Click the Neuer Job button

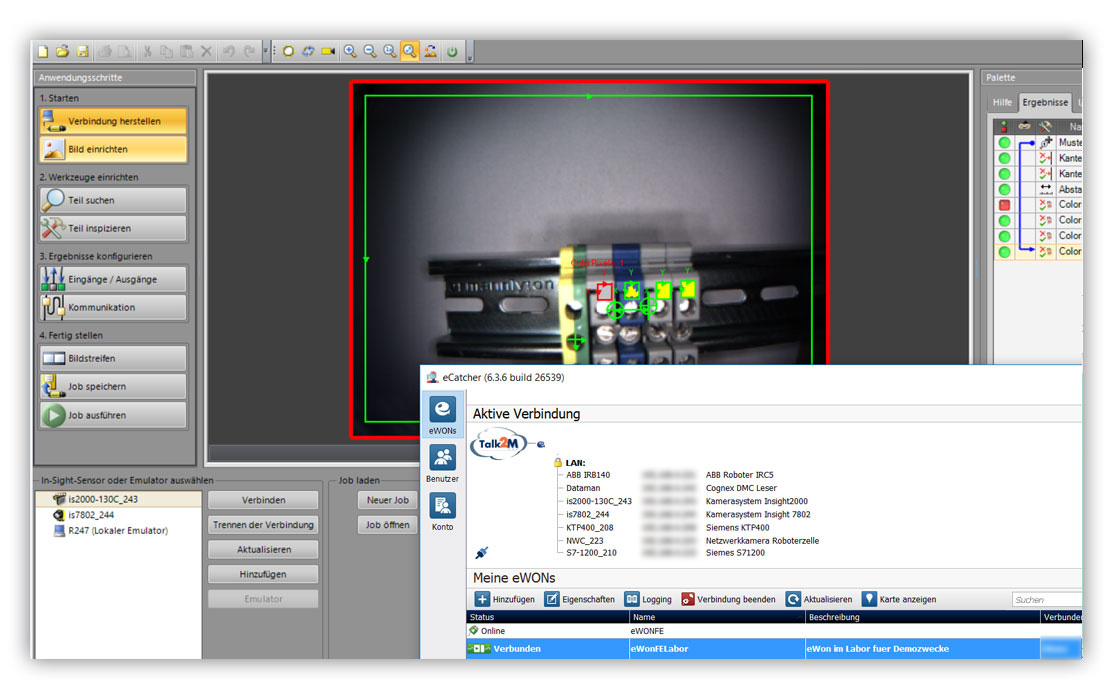click(x=388, y=500)
